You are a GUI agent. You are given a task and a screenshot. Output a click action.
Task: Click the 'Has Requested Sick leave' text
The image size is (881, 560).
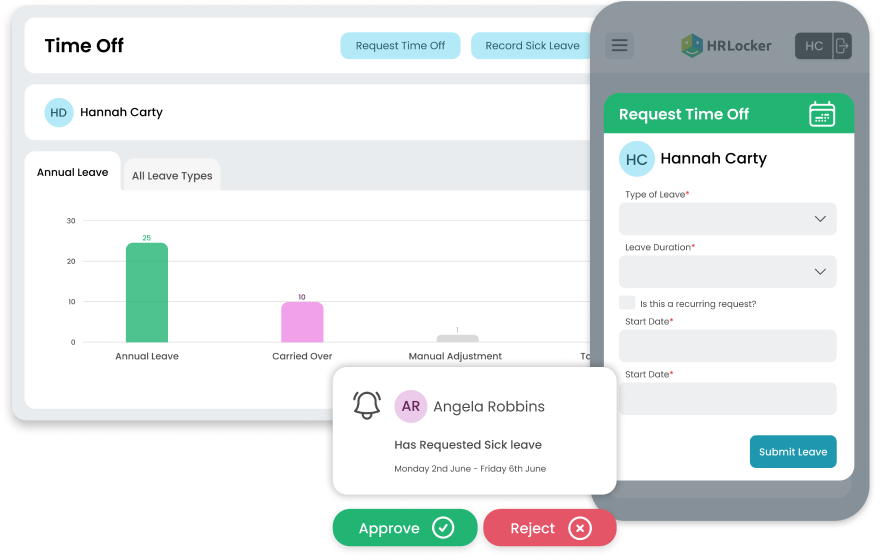click(468, 444)
